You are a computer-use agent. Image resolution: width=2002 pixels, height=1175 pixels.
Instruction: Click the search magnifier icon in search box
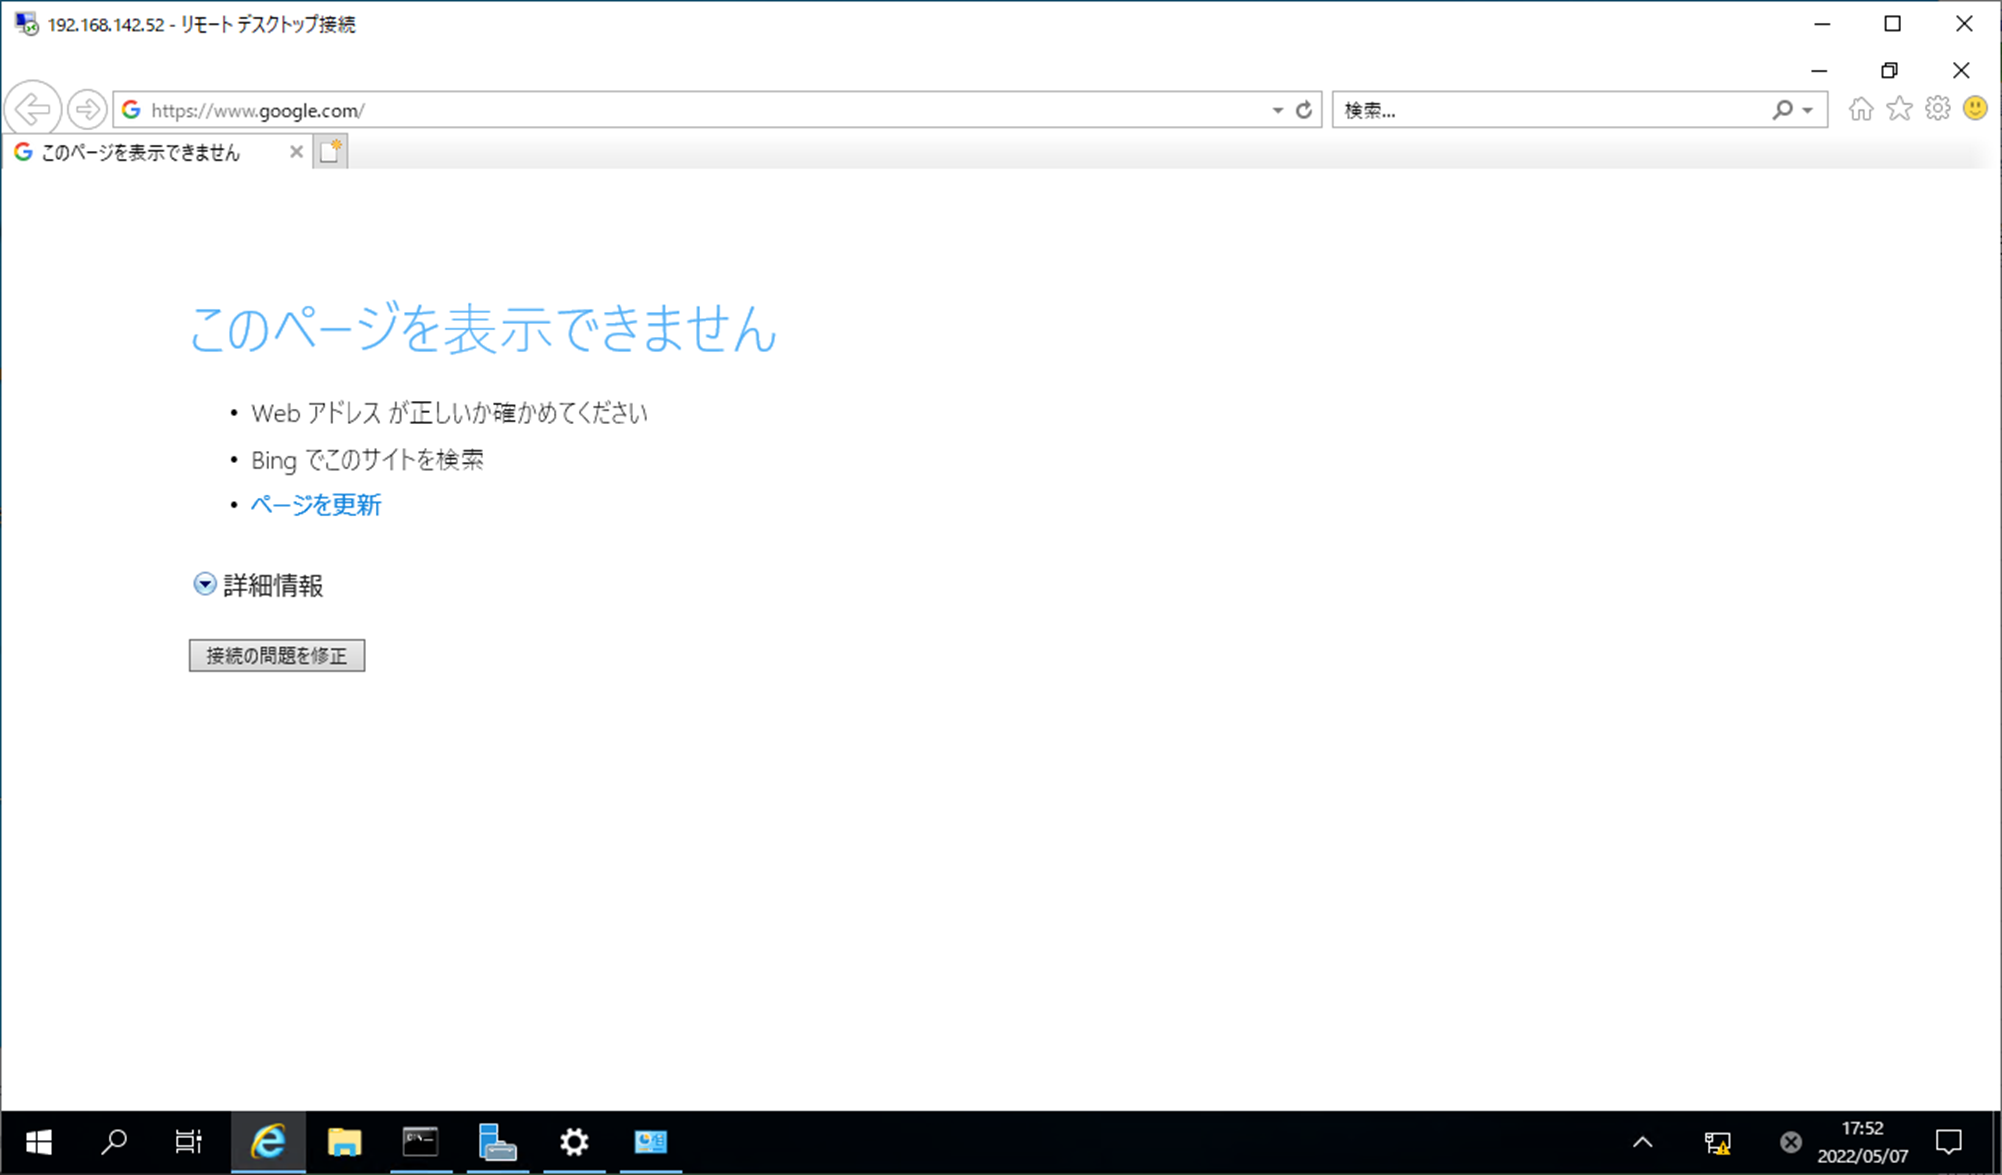(x=1782, y=110)
